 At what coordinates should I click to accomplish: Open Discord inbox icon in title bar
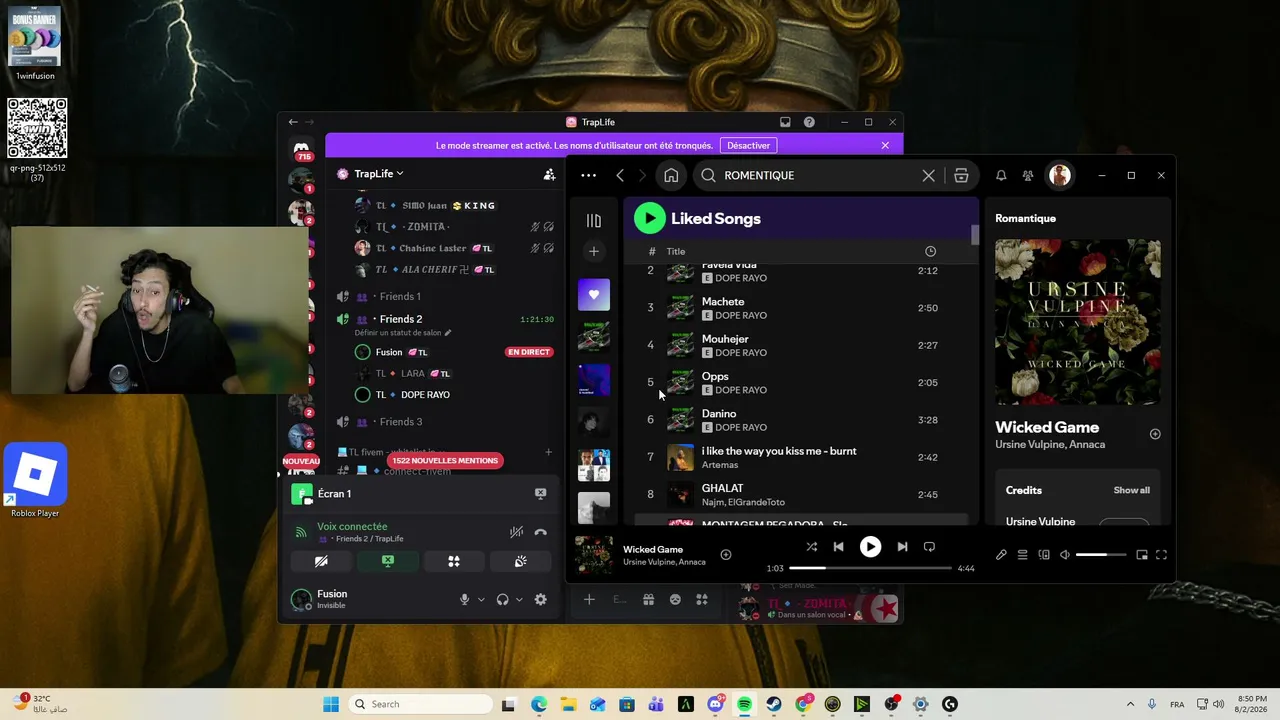(785, 122)
